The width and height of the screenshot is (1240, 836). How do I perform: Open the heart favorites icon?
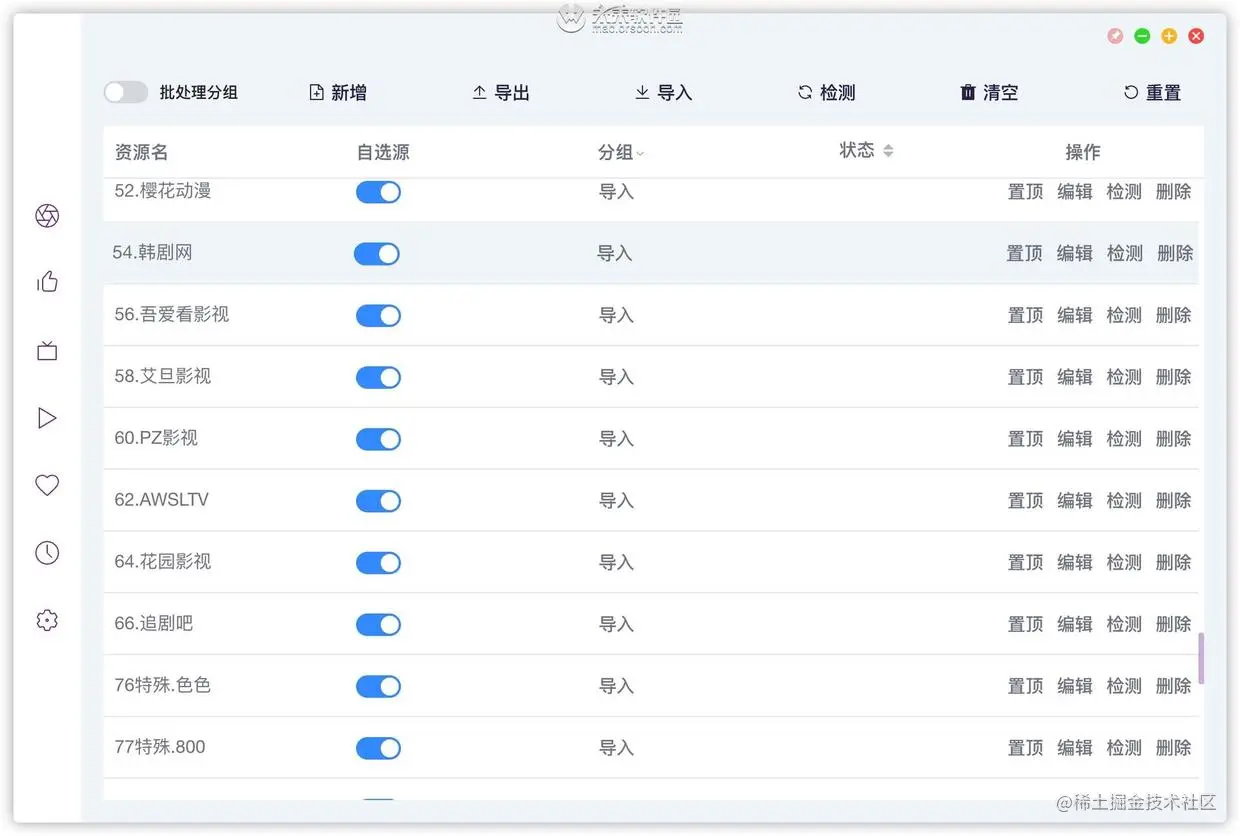click(47, 485)
